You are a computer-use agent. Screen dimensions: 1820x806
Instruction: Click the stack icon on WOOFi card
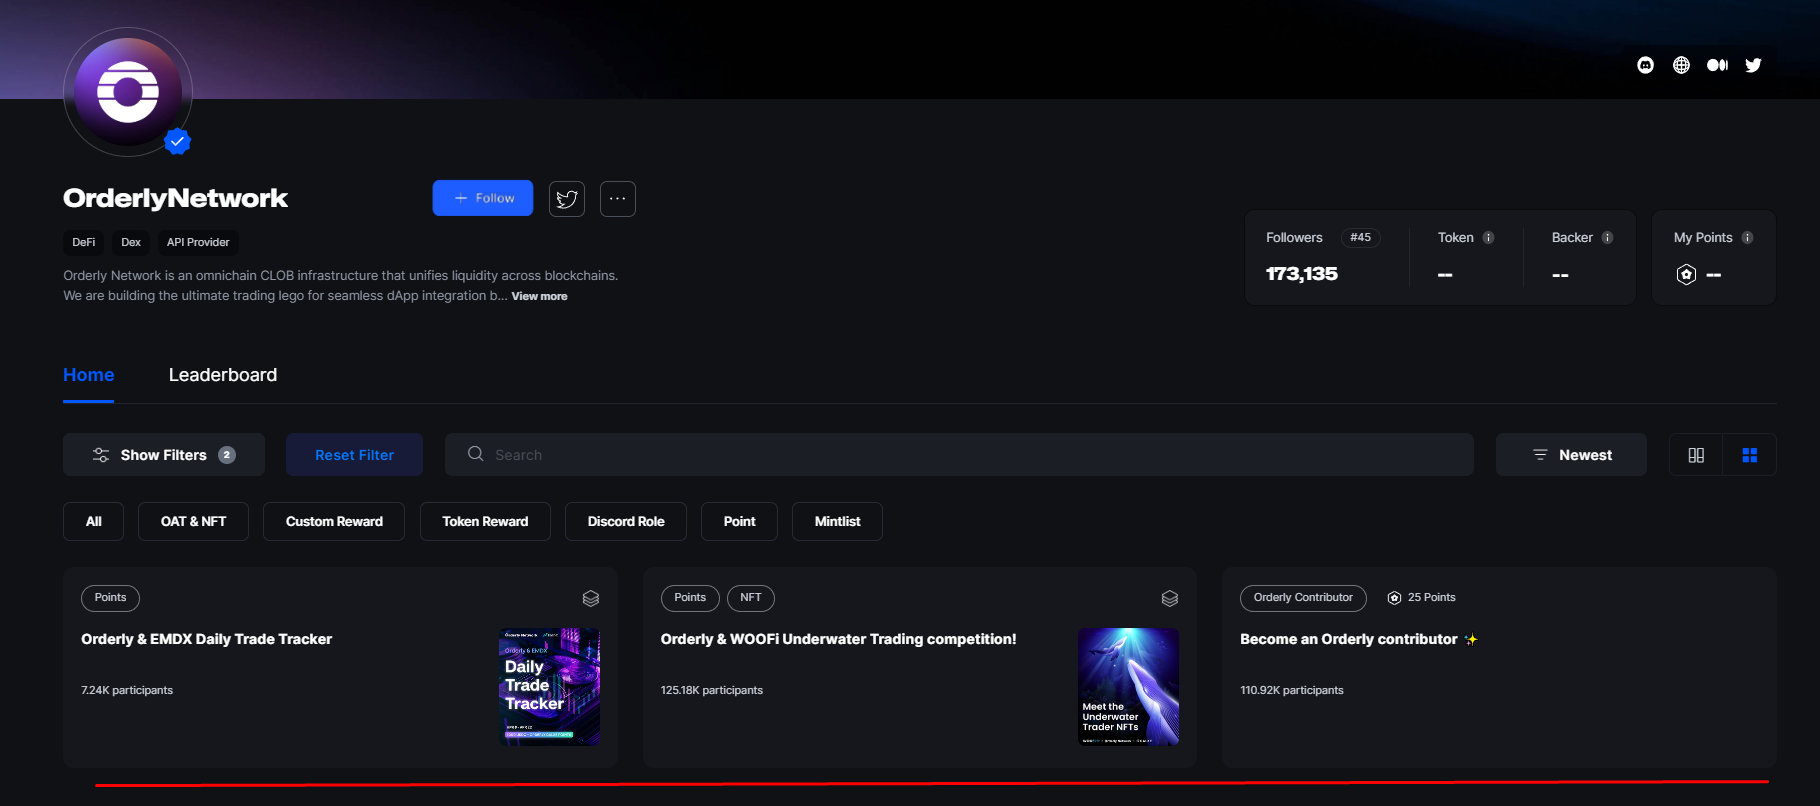point(1170,598)
